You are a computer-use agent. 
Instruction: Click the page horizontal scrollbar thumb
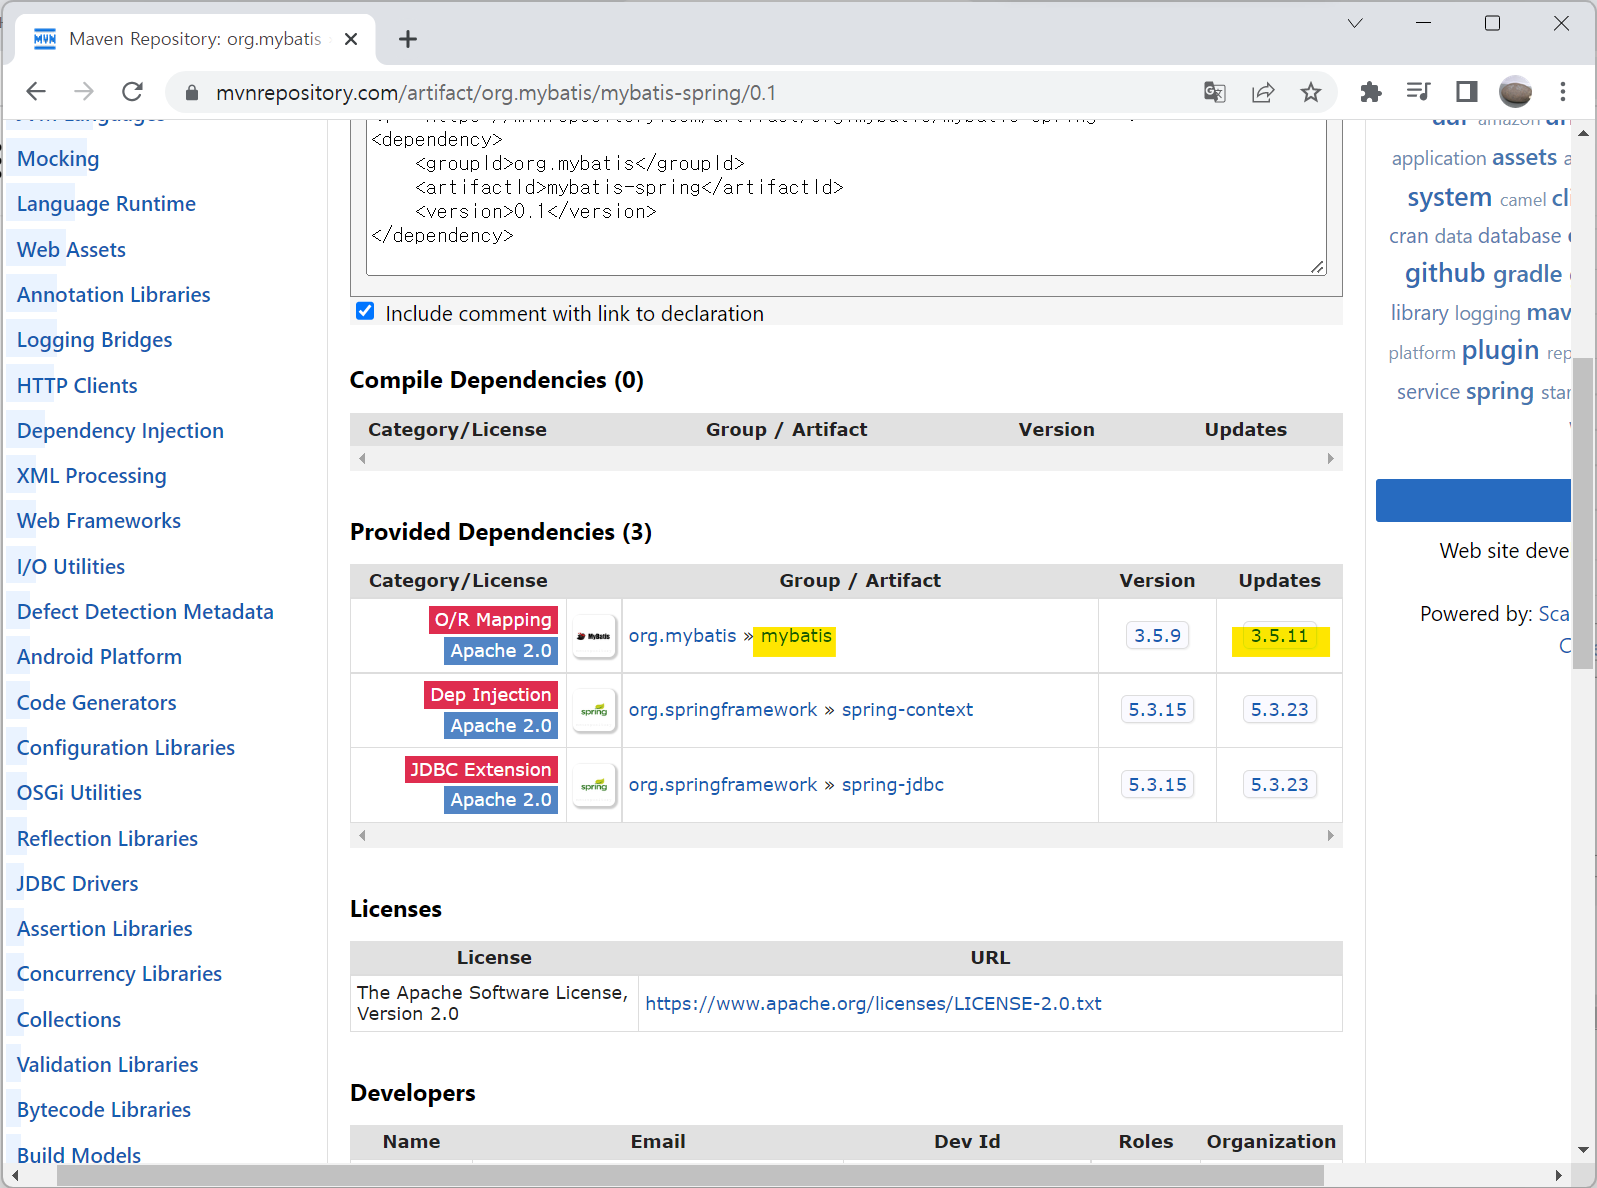(x=690, y=1176)
